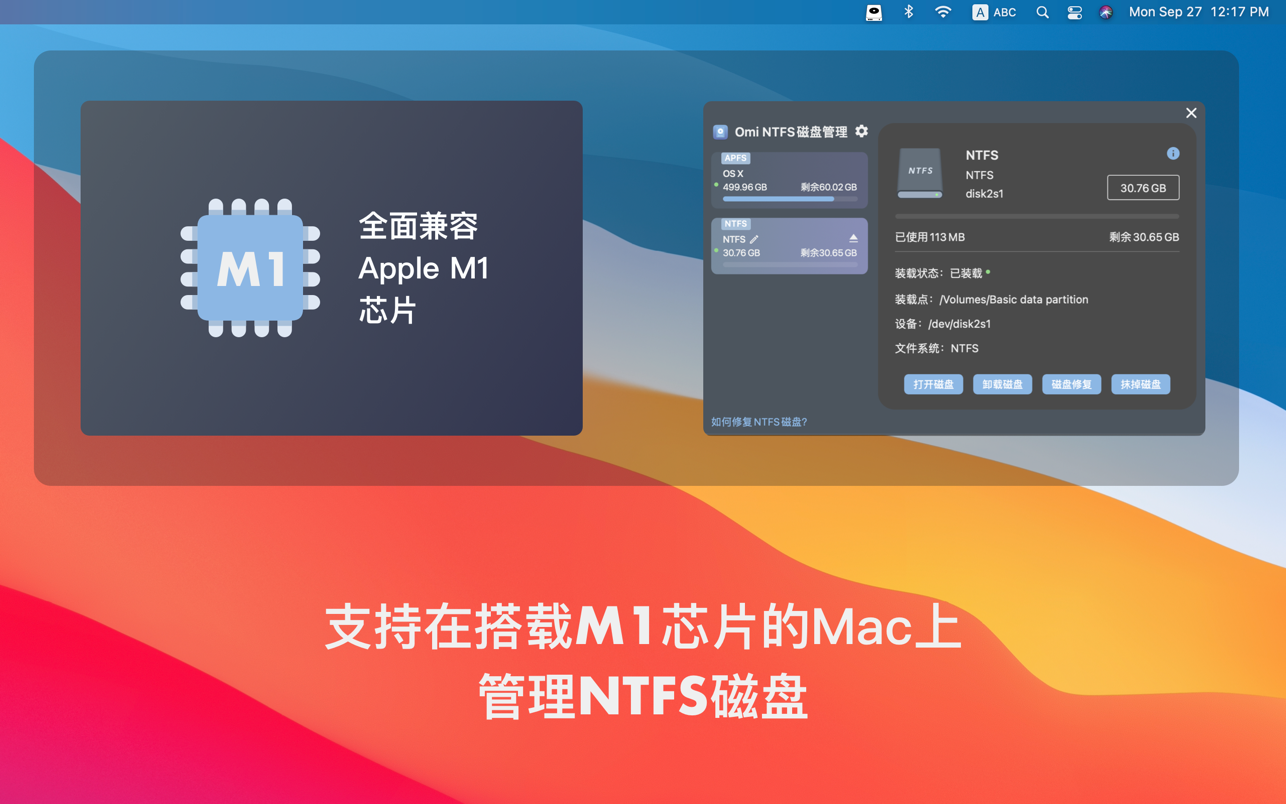Viewport: 1286px width, 804px height.
Task: Open 如何修复NTFS磁盘? link
Action: click(759, 422)
